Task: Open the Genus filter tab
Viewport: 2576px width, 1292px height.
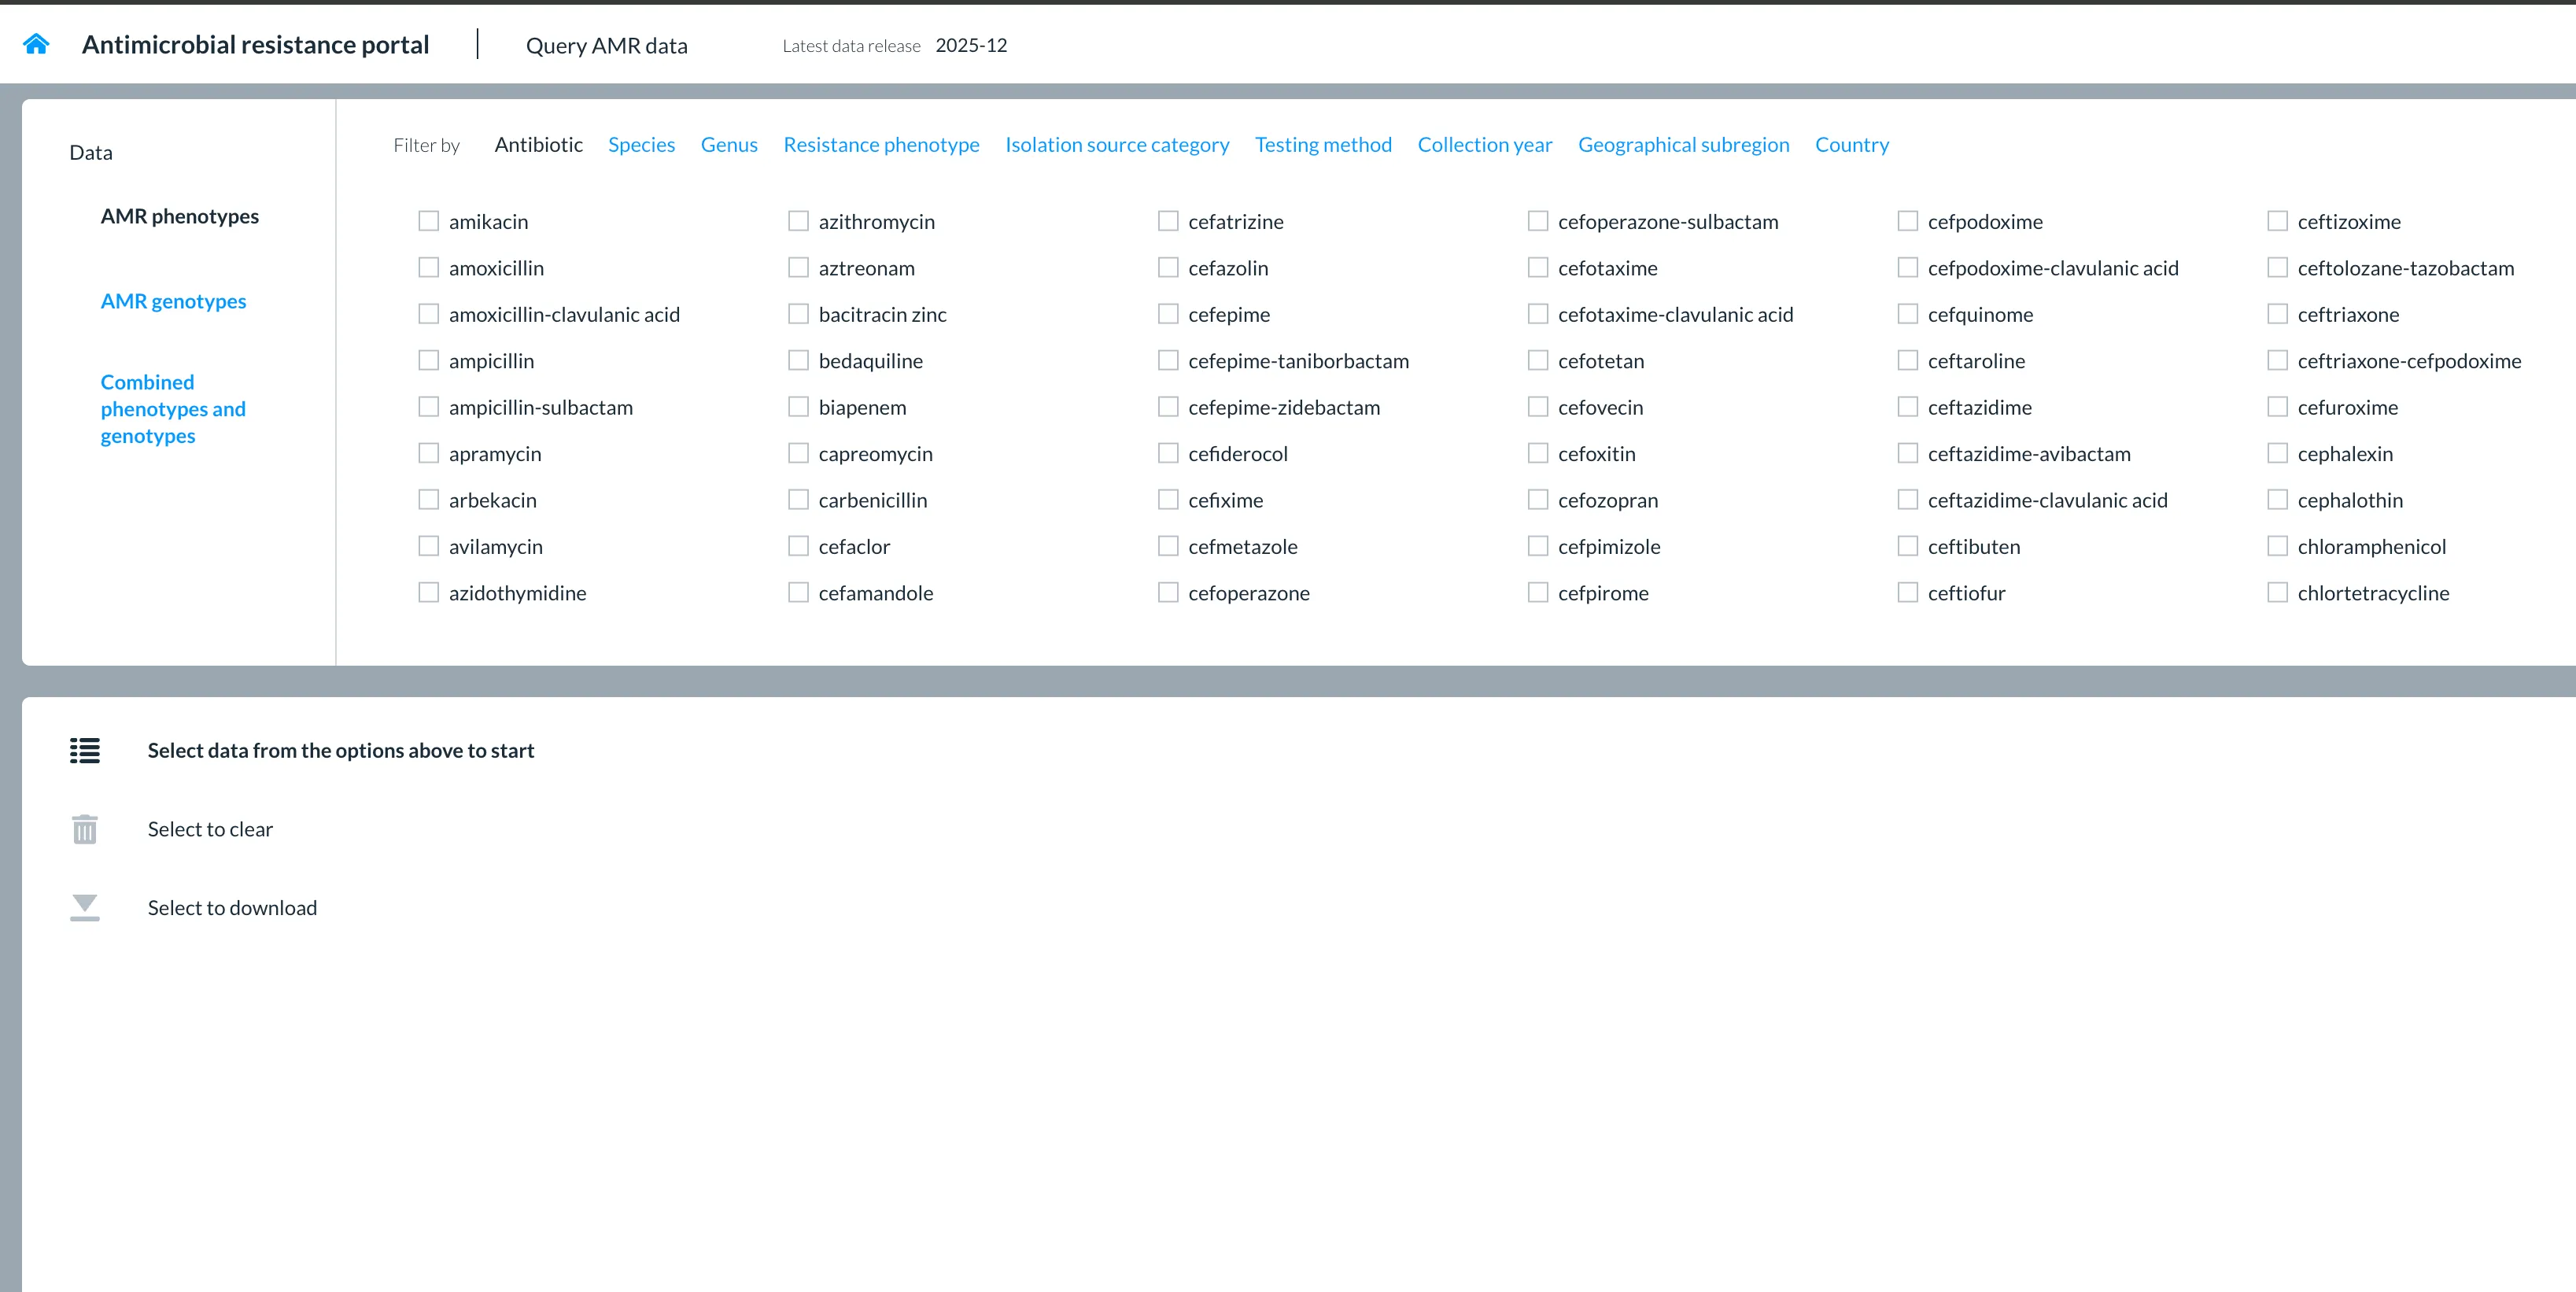Action: point(729,145)
